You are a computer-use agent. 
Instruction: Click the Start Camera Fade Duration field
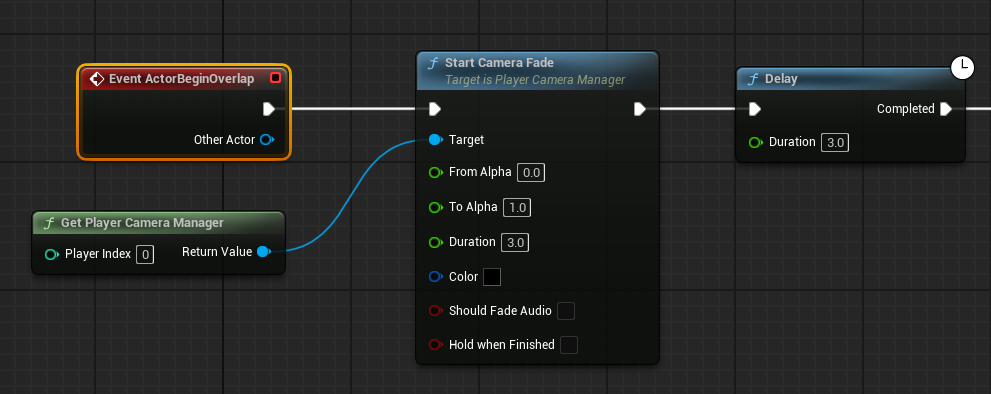coord(515,242)
